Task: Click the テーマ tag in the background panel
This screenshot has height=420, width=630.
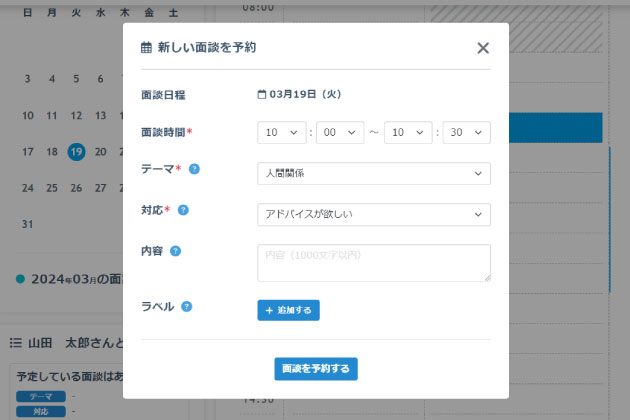Action: coord(41,396)
